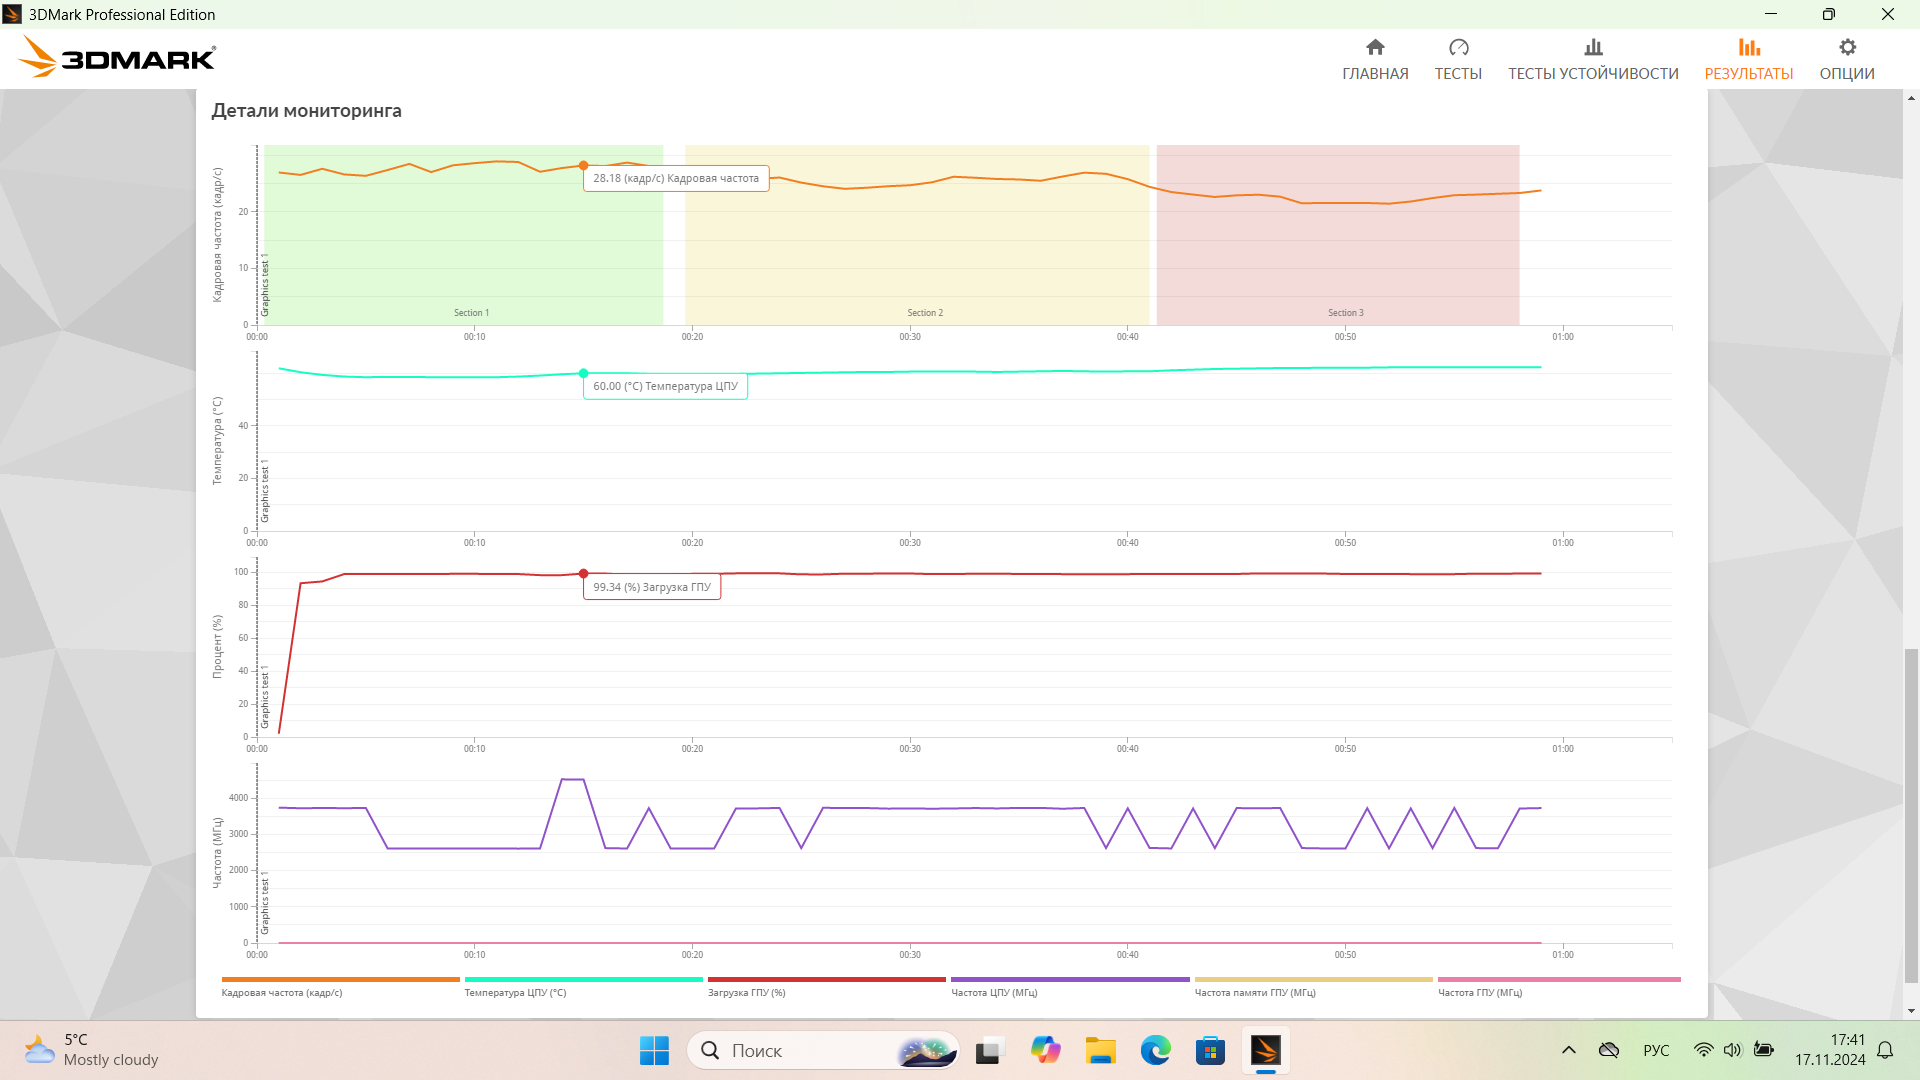Switch to РЕЗУЛЬТАТЫ tab
Viewport: 1920px width, 1080px height.
point(1748,59)
